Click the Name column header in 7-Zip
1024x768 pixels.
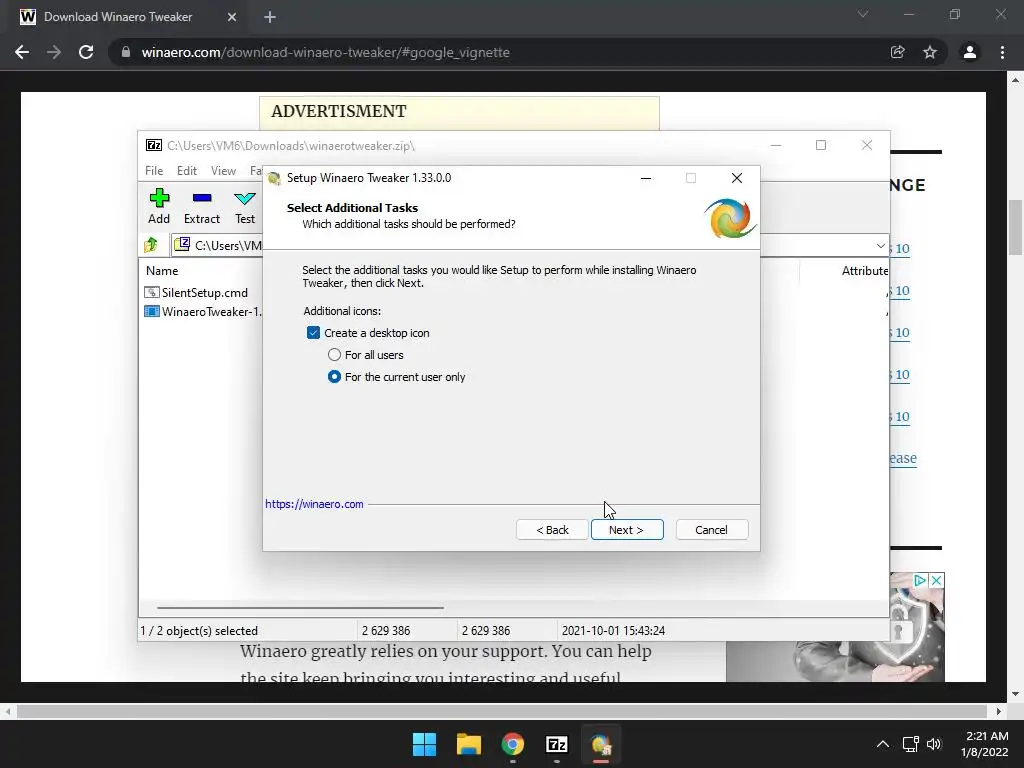tap(162, 270)
